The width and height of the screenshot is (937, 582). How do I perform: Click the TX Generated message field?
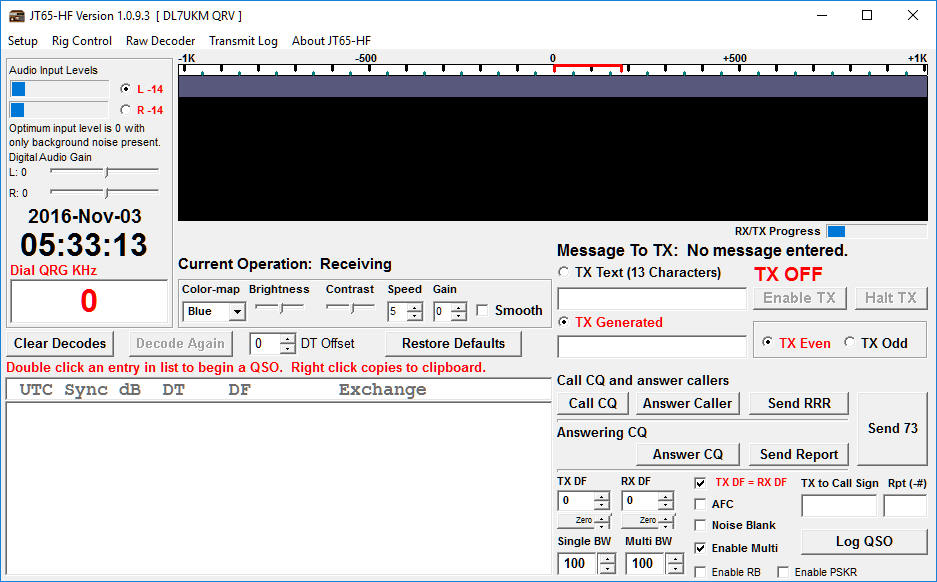(x=652, y=347)
